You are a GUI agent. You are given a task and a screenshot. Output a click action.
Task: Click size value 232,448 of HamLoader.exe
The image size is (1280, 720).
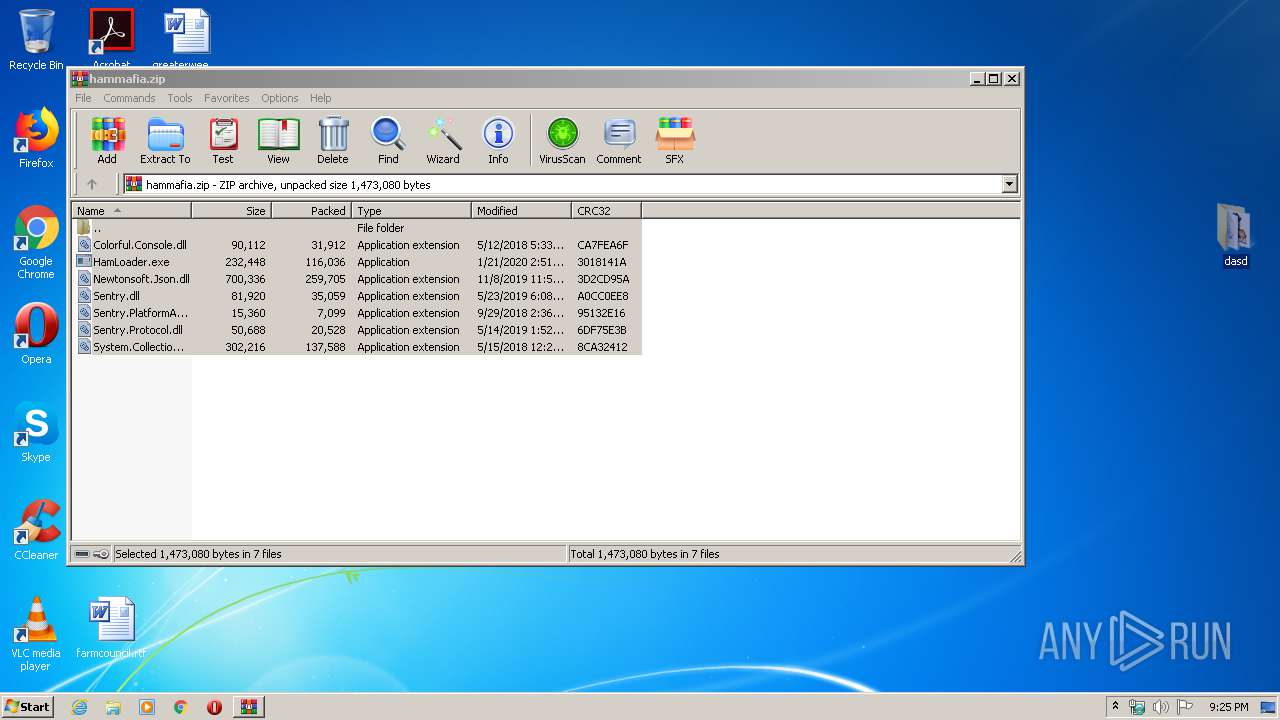coord(245,262)
